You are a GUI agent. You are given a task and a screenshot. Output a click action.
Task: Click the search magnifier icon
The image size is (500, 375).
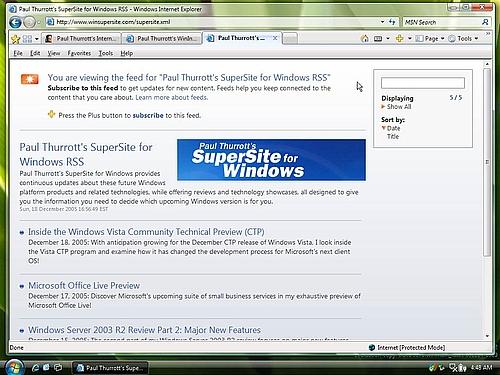pos(485,22)
